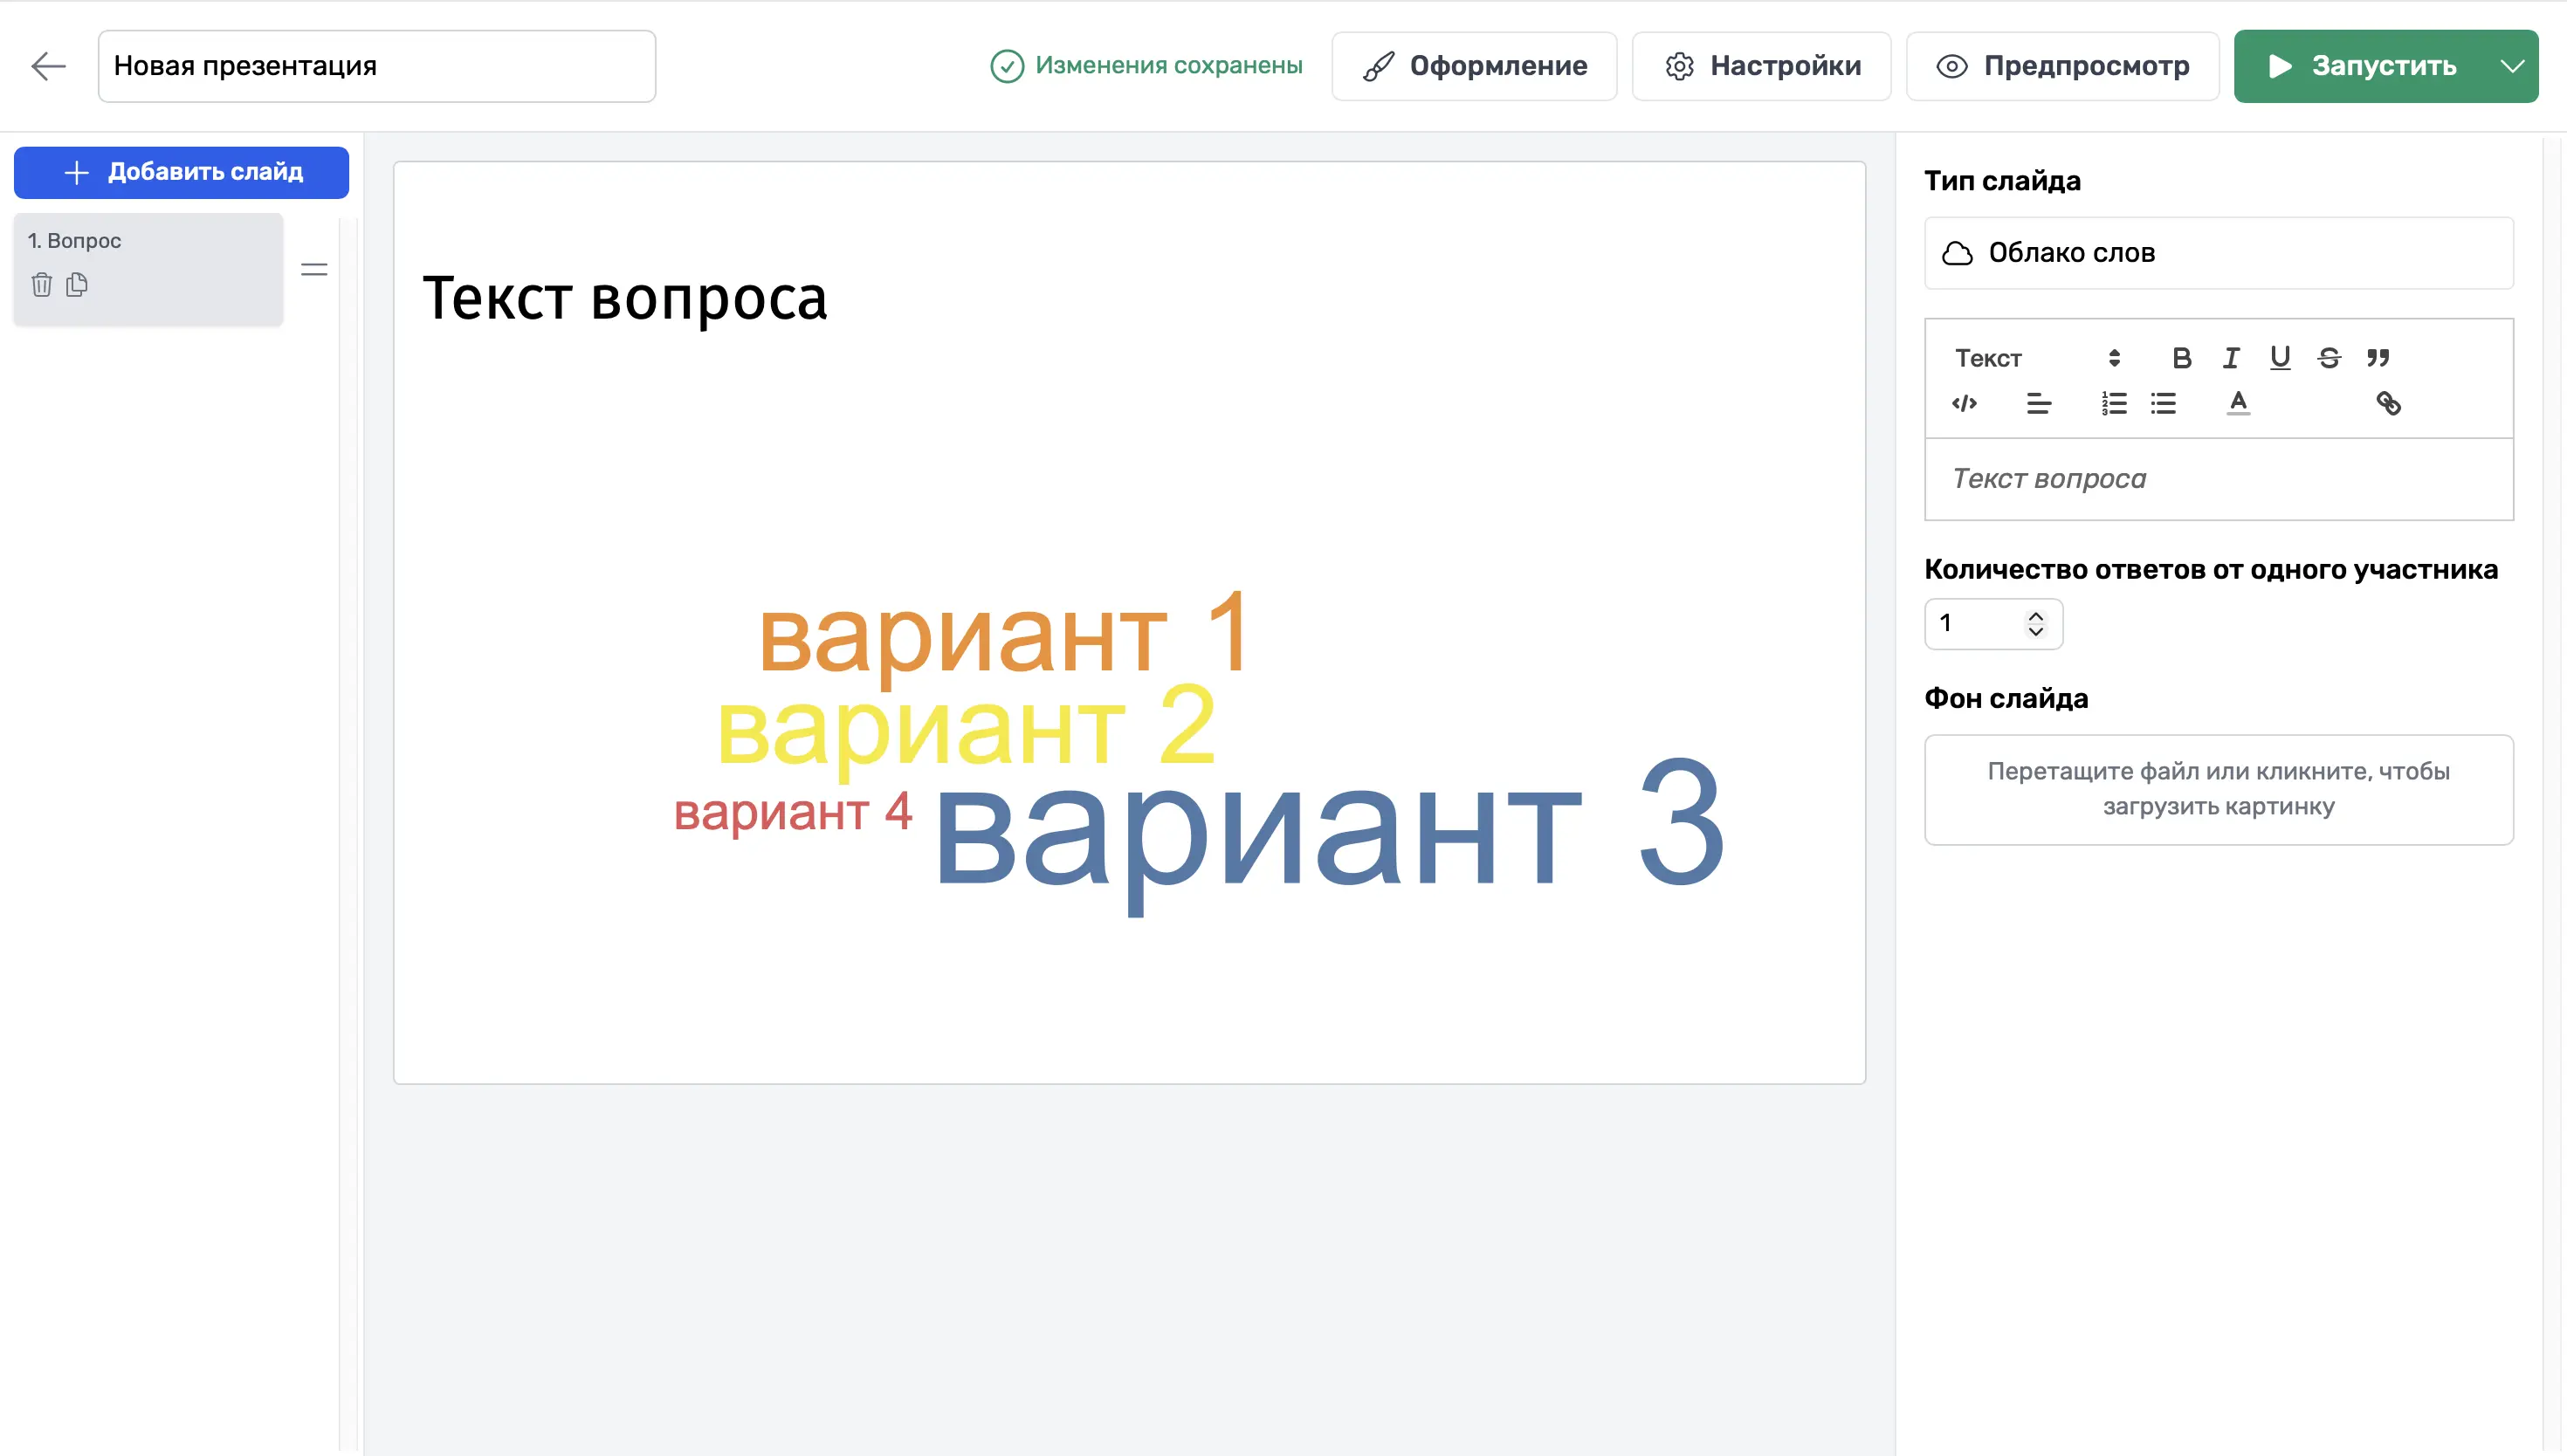The width and height of the screenshot is (2567, 1456).
Task: Click the slide heading Текст вопроса
Action: coord(625,298)
